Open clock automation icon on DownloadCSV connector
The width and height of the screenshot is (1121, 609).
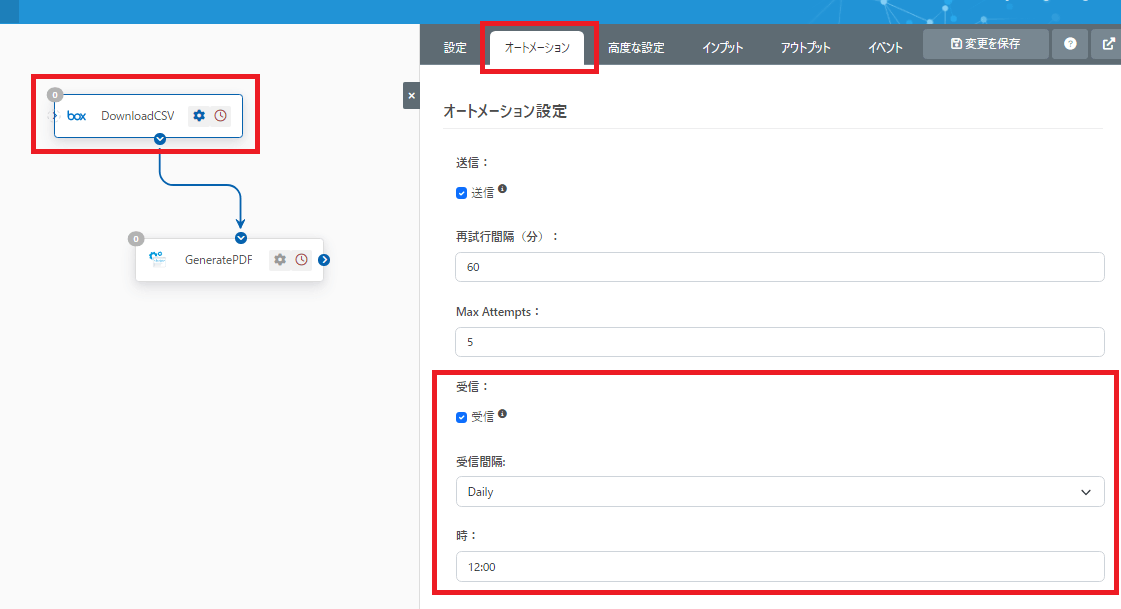tap(221, 116)
